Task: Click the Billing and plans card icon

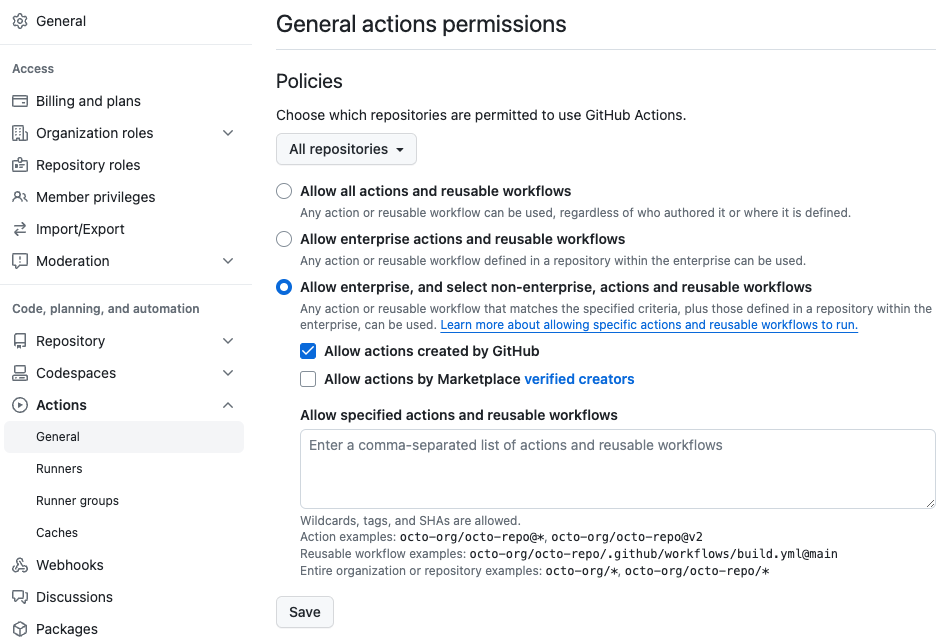Action: pyautogui.click(x=20, y=100)
